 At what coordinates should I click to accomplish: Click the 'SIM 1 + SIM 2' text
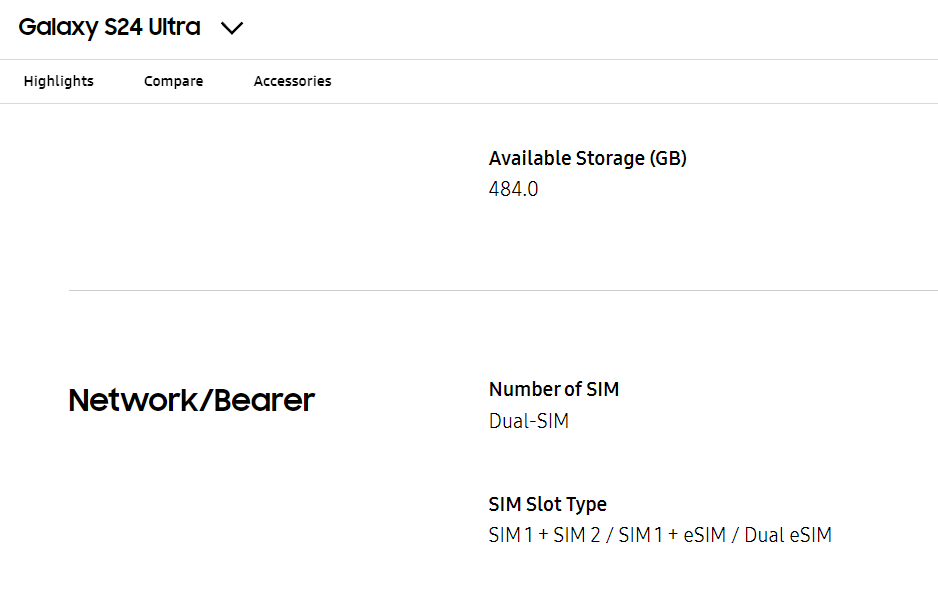(544, 535)
